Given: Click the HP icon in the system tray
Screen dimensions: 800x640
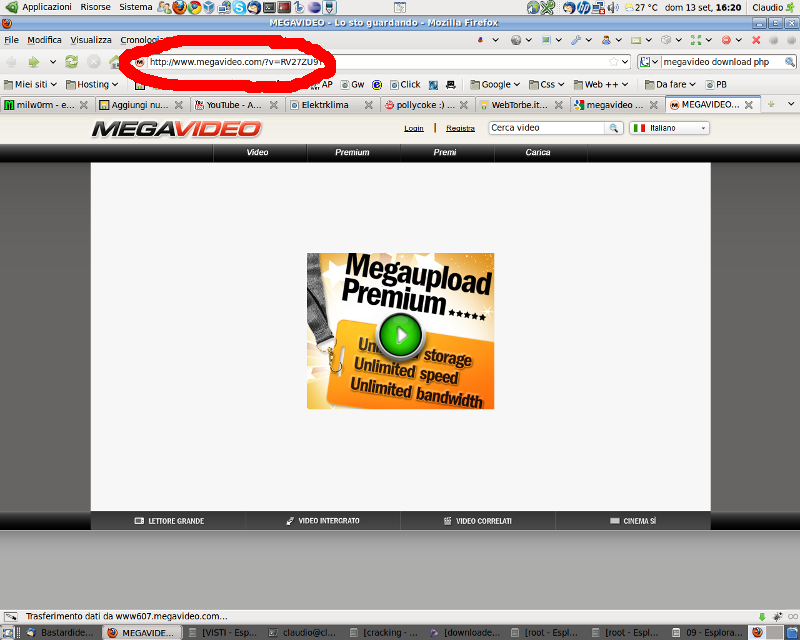Looking at the screenshot, I should pyautogui.click(x=584, y=7).
